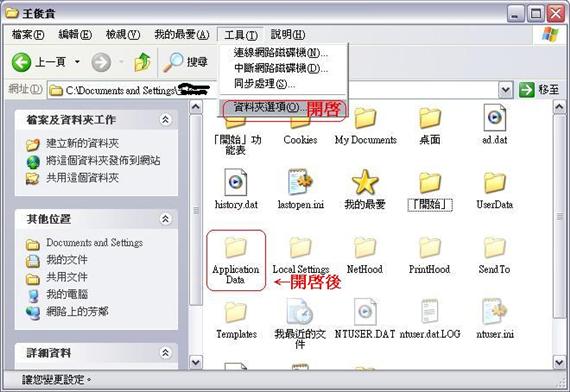Go to Documents and Settings link
Screen dimensions: 570x392
pyautogui.click(x=95, y=243)
